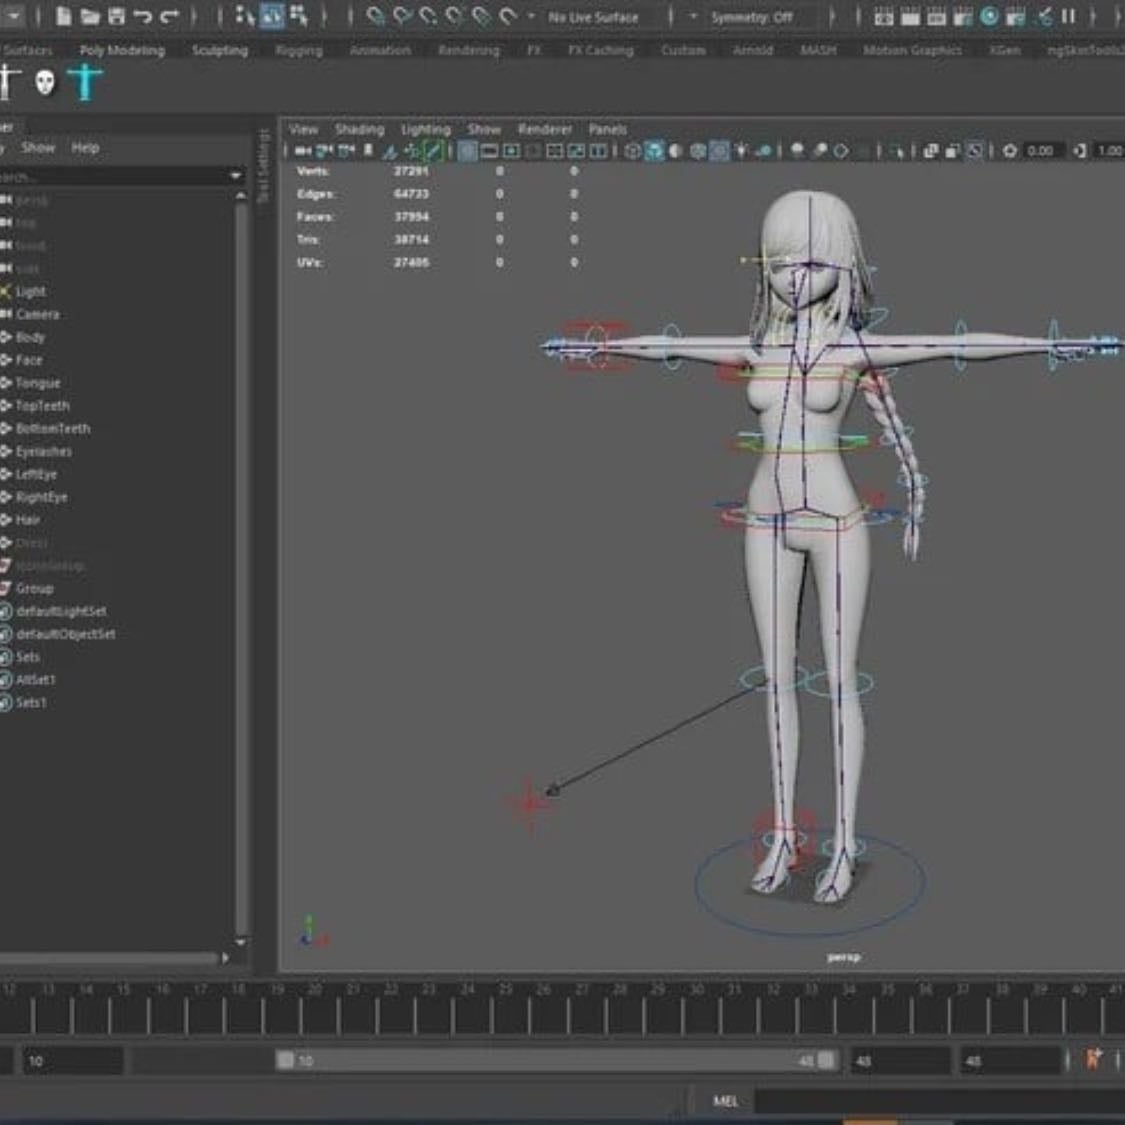The image size is (1125, 1125).
Task: Click the animation start time field showing 10
Action: pos(73,1060)
